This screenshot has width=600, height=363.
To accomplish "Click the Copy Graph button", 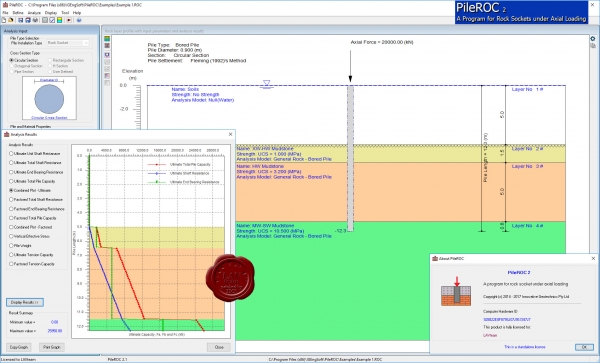I will (19, 347).
